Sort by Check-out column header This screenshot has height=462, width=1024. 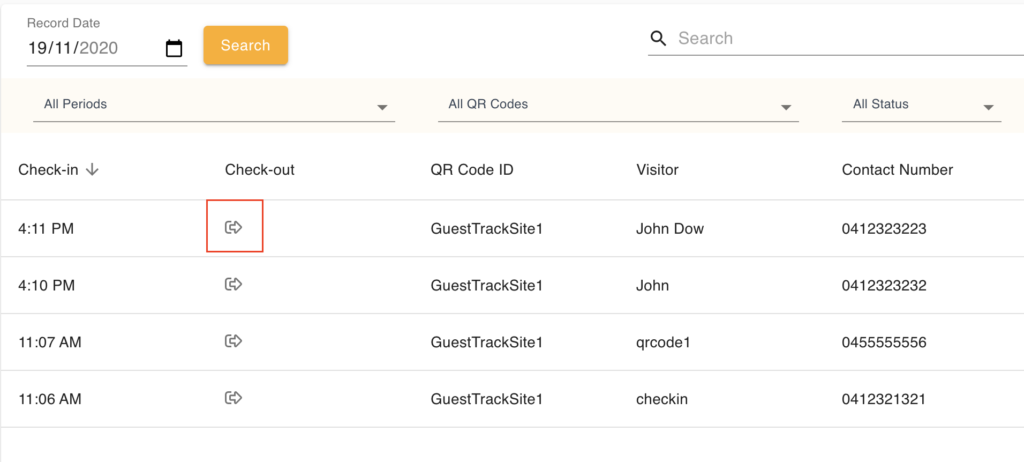tap(259, 170)
